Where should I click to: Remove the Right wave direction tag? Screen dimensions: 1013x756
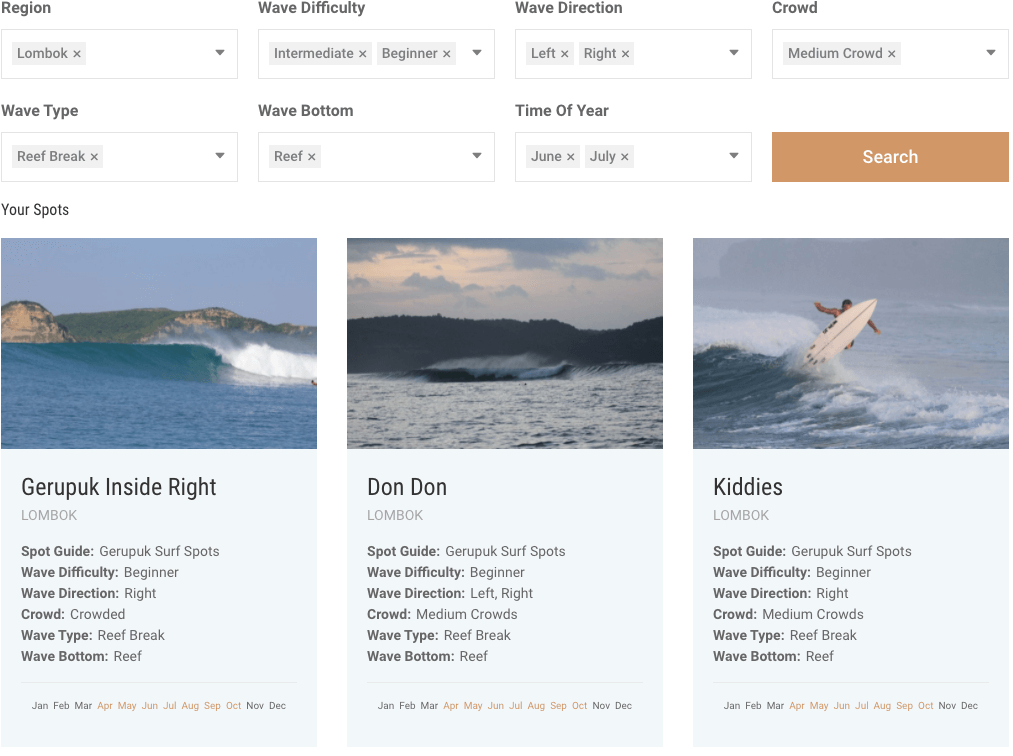pyautogui.click(x=626, y=54)
